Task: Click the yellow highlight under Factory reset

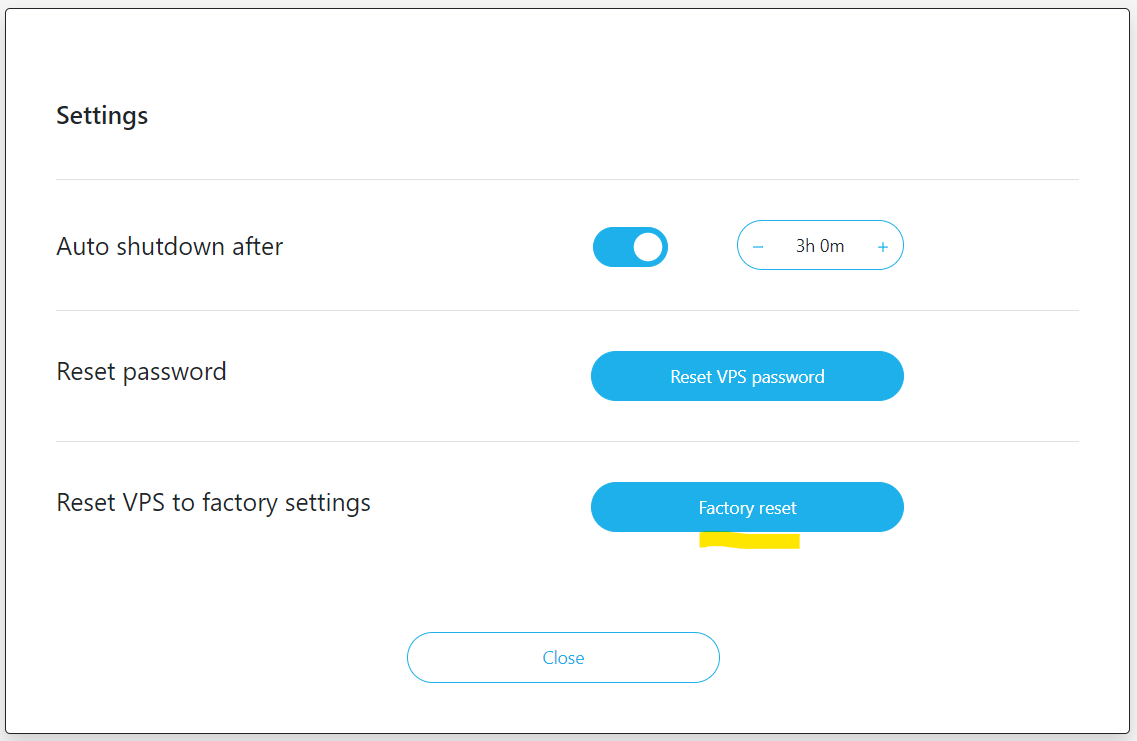Action: click(749, 541)
